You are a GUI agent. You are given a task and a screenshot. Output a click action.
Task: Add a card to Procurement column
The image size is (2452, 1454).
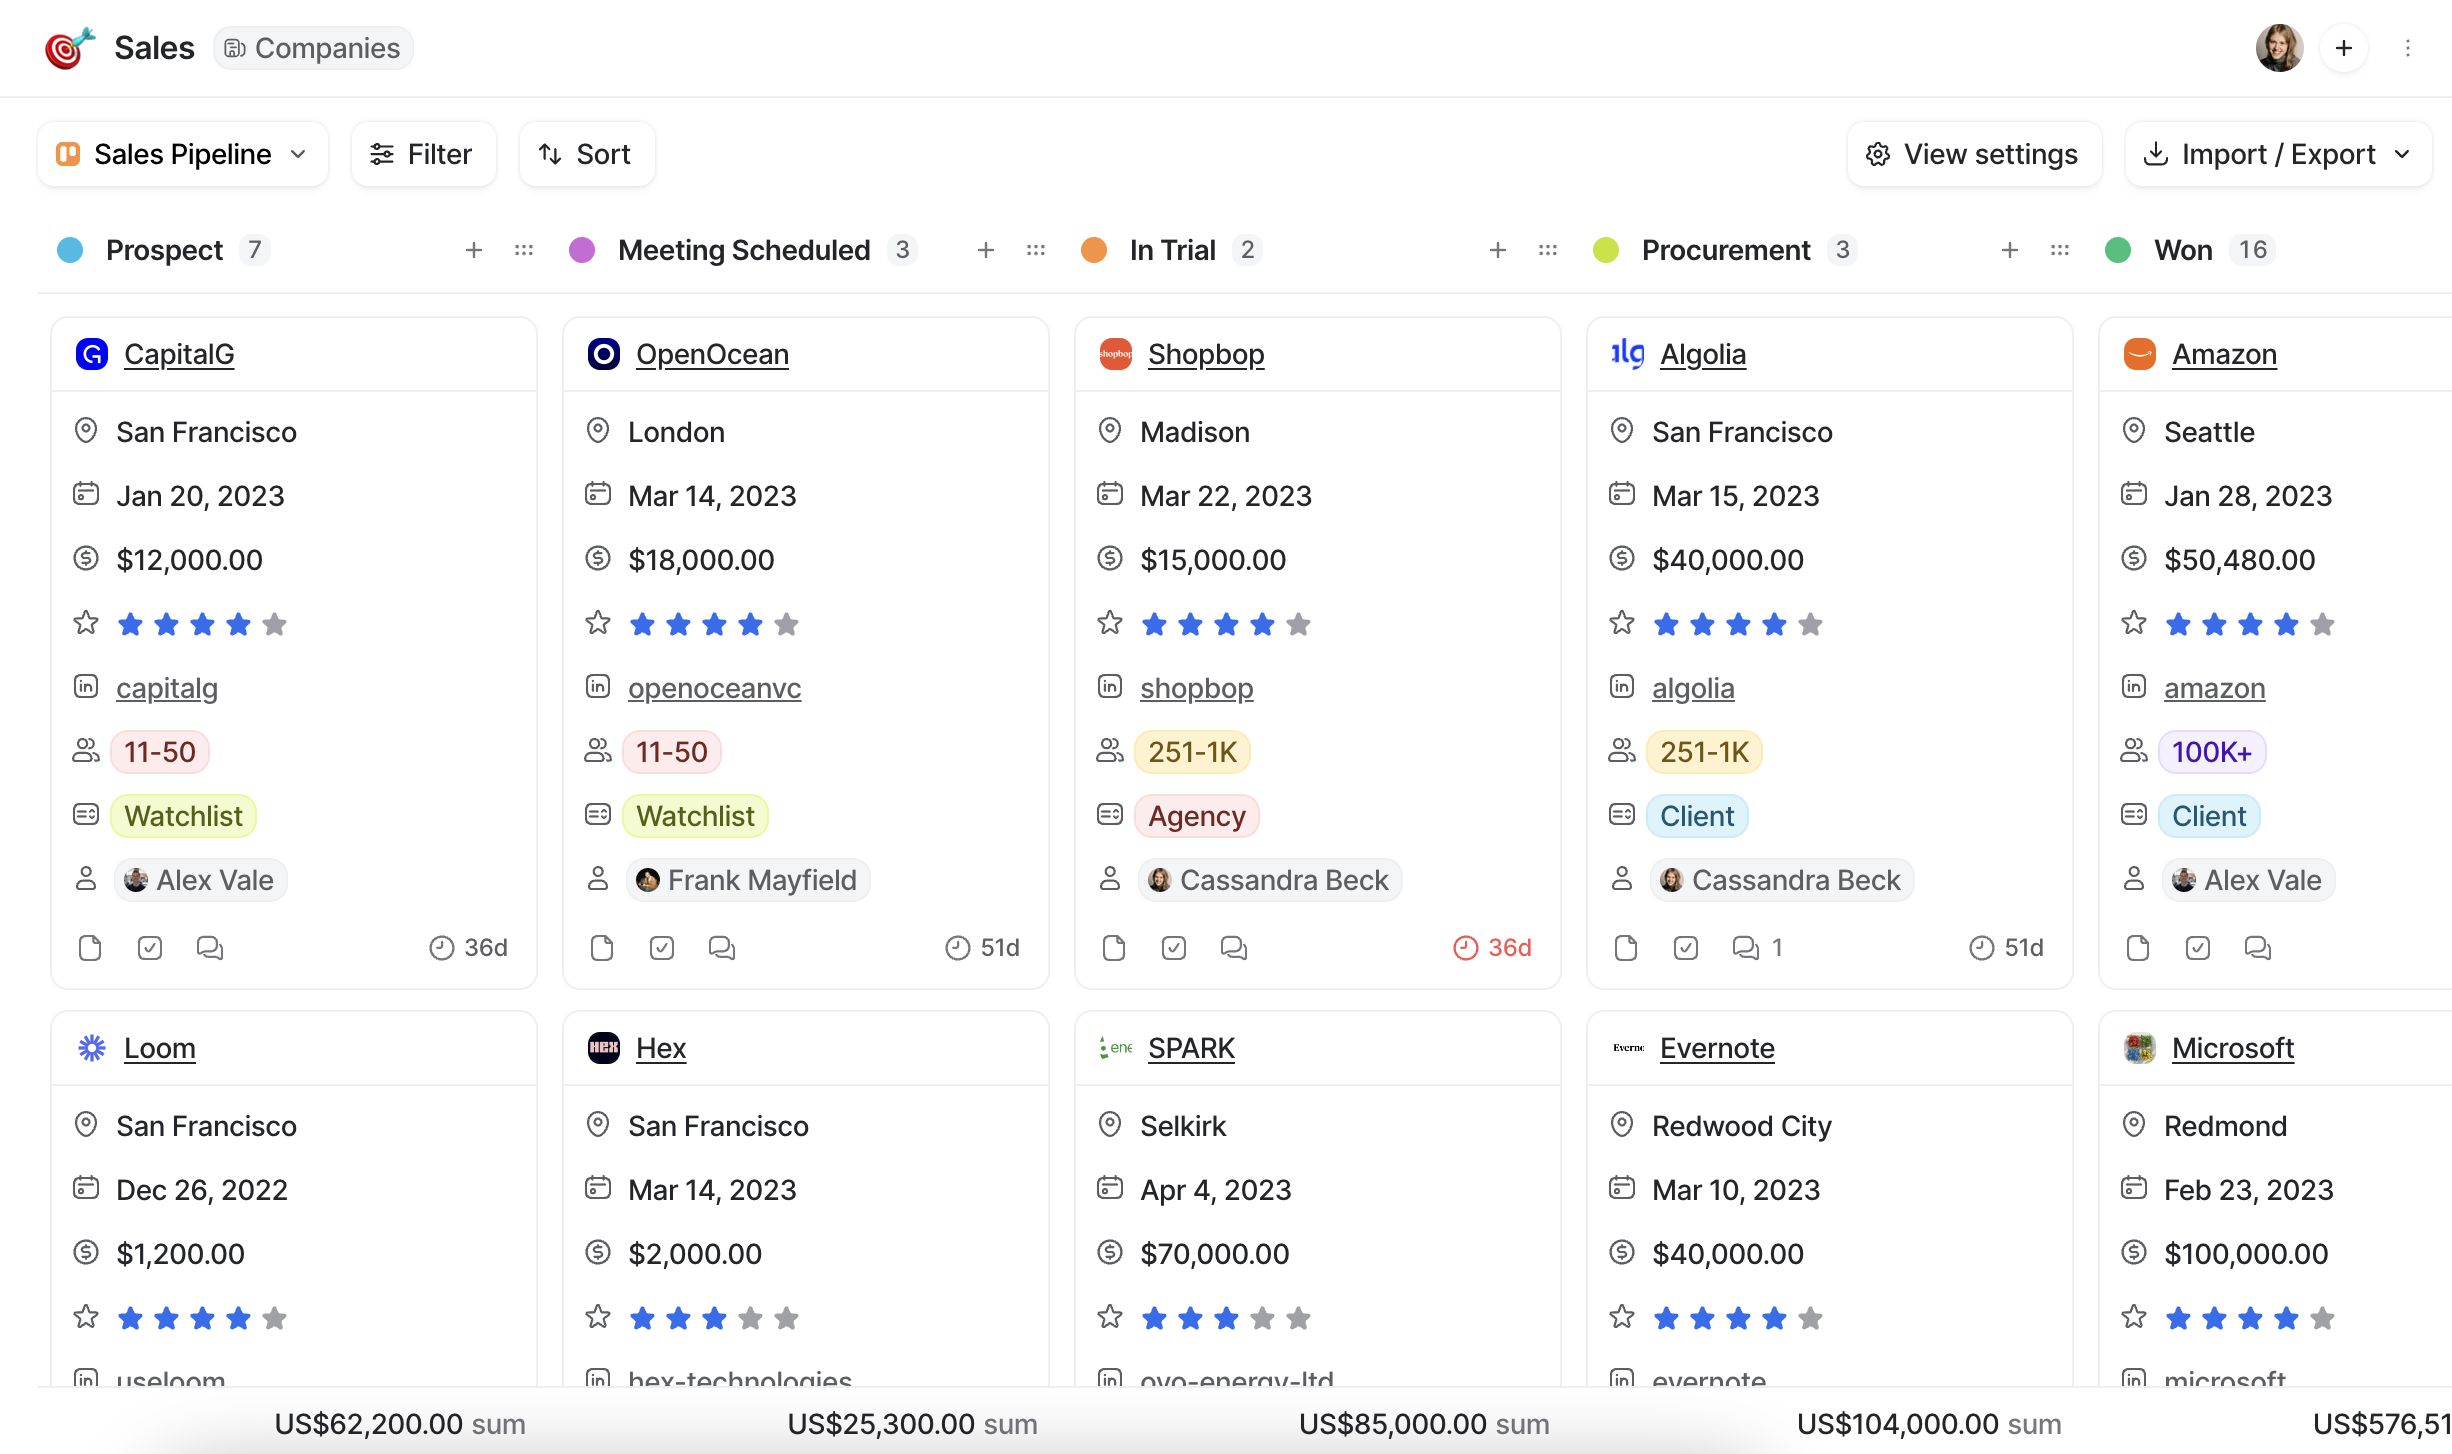tap(2010, 250)
